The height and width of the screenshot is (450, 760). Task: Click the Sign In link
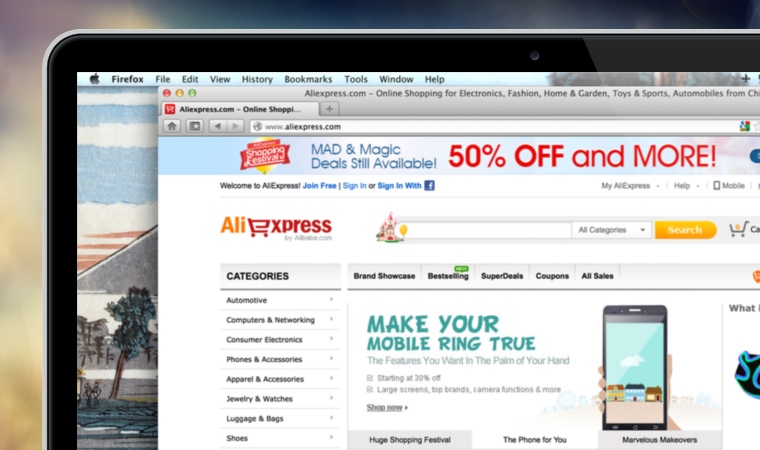(354, 186)
